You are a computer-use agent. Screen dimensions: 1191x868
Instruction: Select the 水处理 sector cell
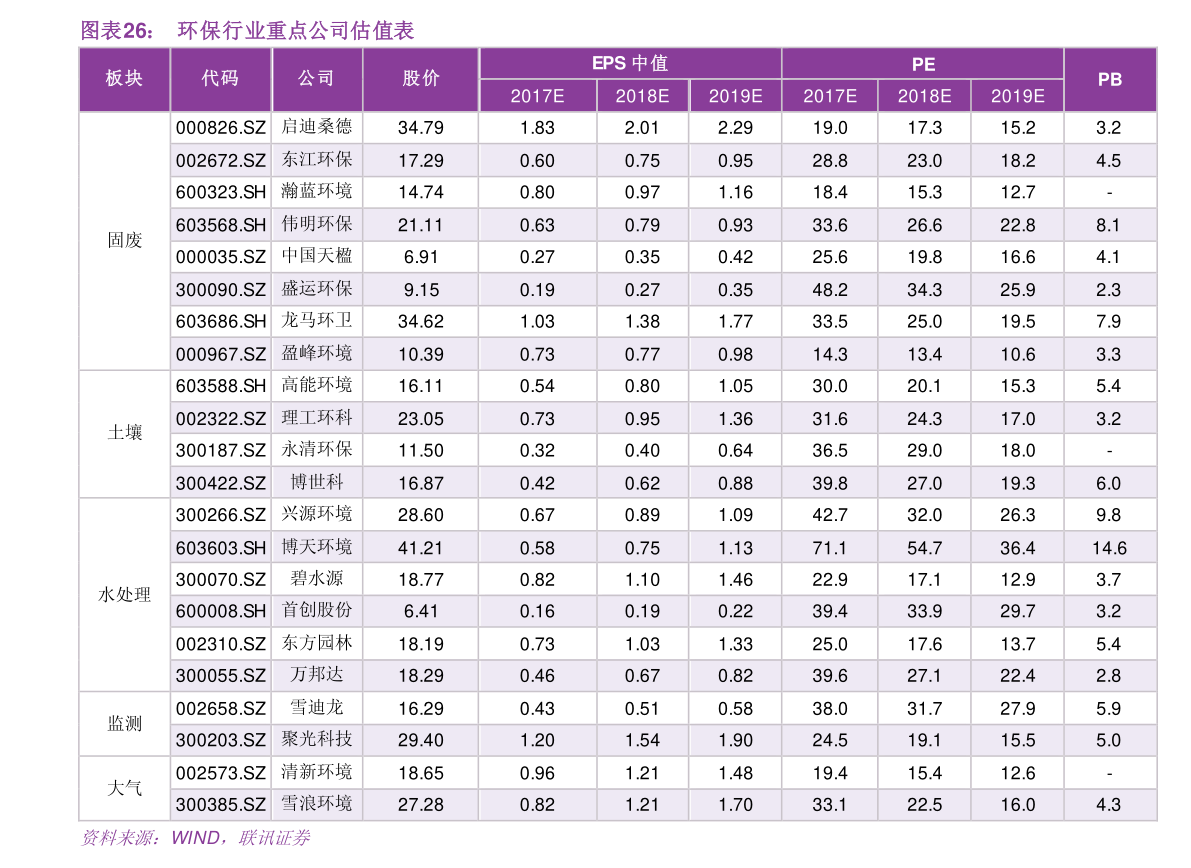tap(125, 595)
